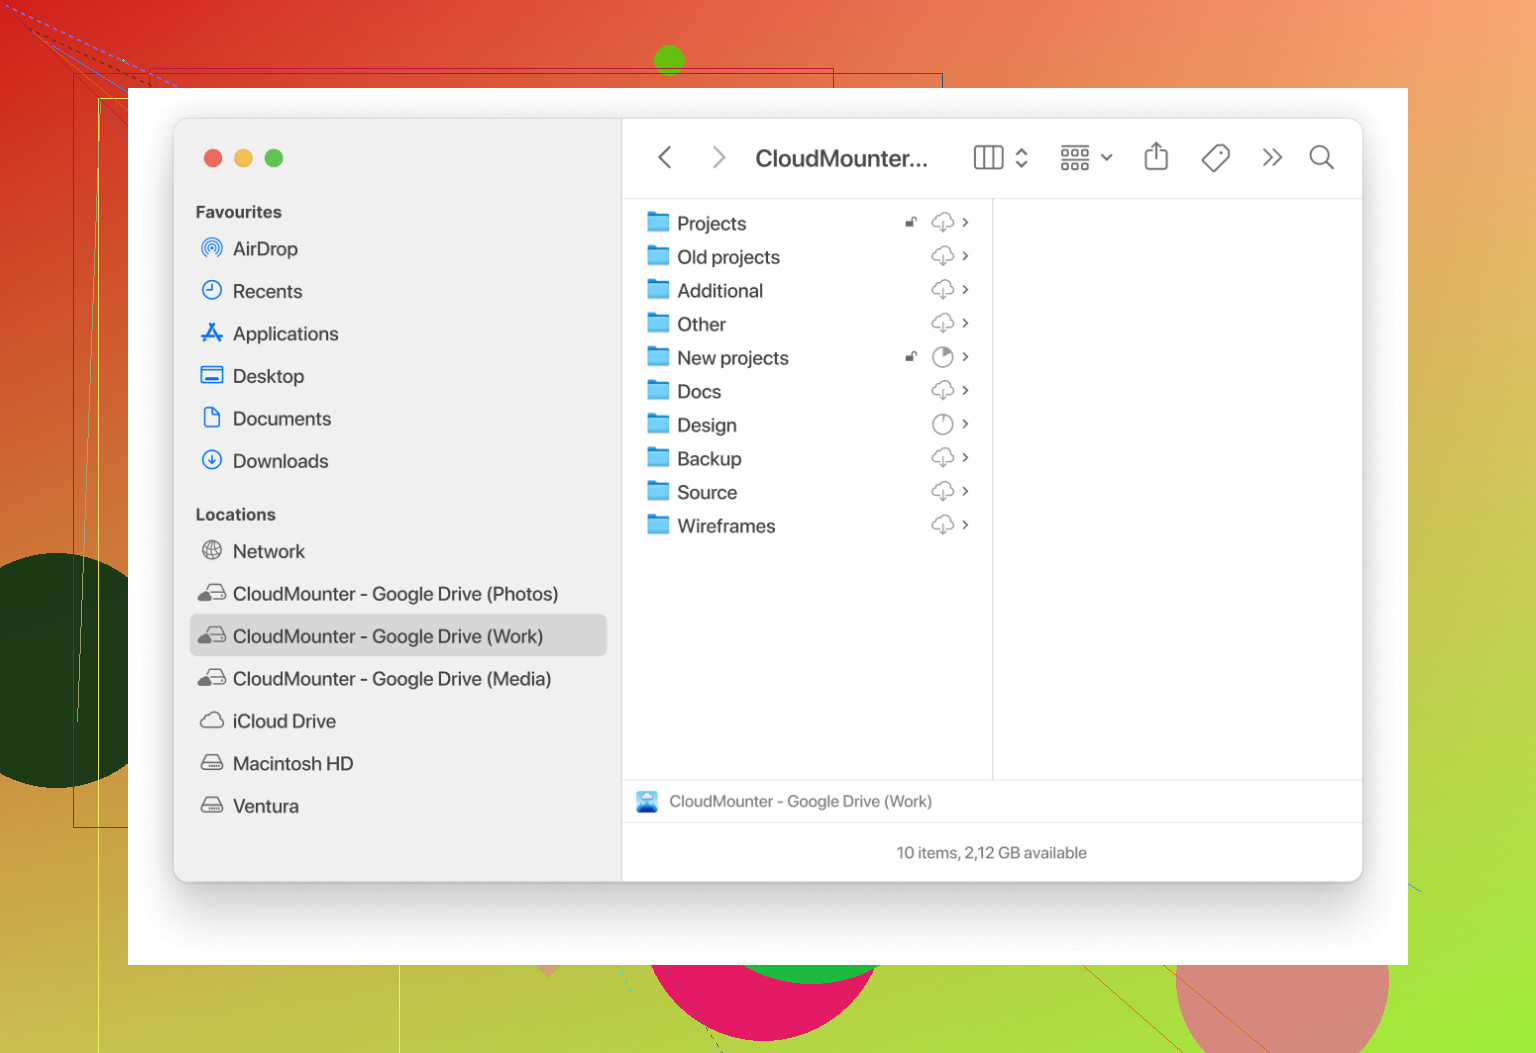Click the Applications sidebar icon
Viewport: 1536px width, 1053px height.
point(212,333)
